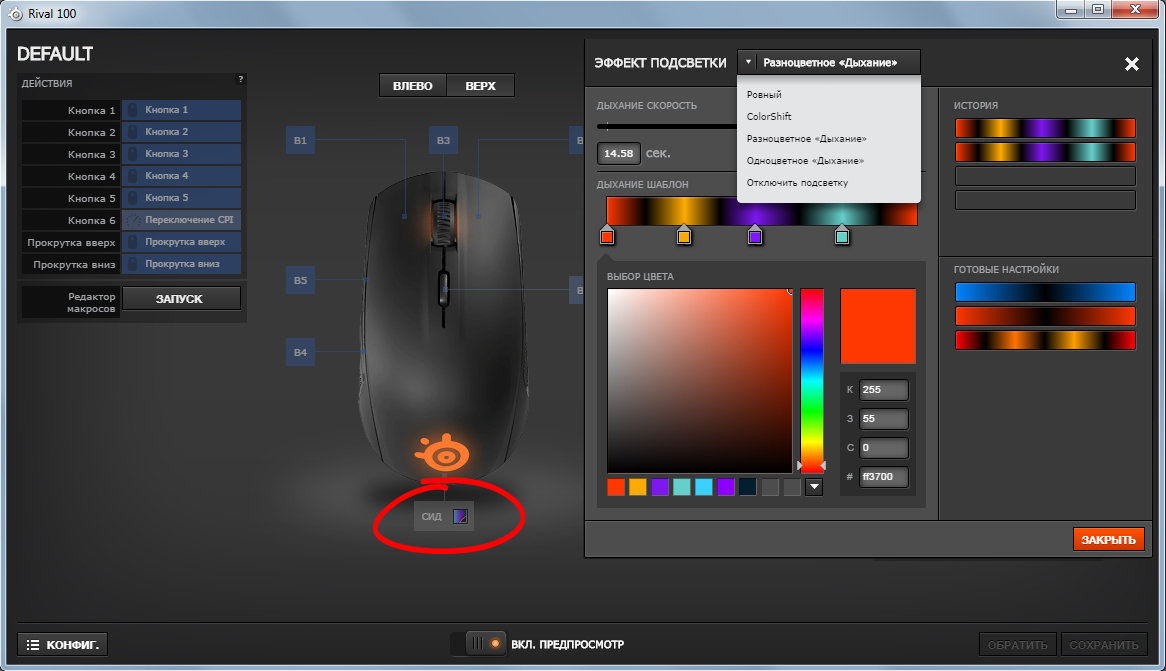Launch macro editor with ЗАПУСК button

pyautogui.click(x=179, y=299)
